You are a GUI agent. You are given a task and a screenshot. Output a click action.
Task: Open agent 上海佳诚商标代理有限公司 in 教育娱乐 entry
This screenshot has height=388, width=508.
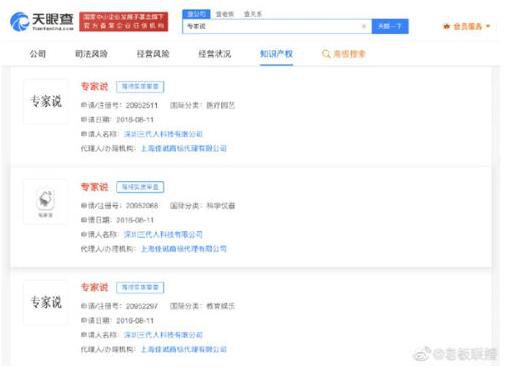184,349
